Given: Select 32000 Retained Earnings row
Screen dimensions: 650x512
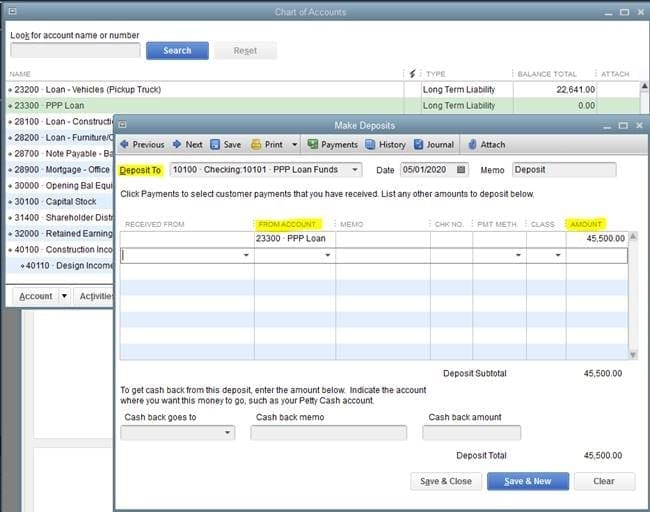Looking at the screenshot, I should point(60,233).
